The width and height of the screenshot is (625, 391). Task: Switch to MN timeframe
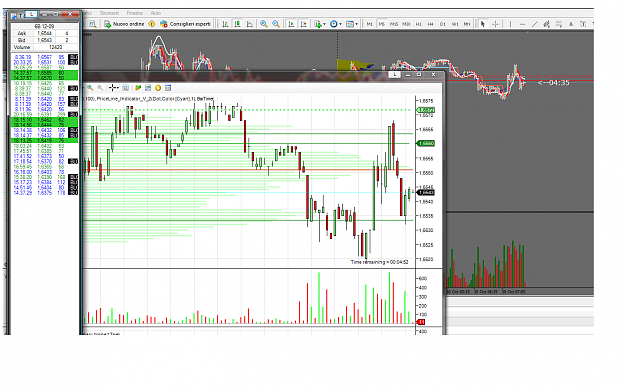tap(467, 24)
